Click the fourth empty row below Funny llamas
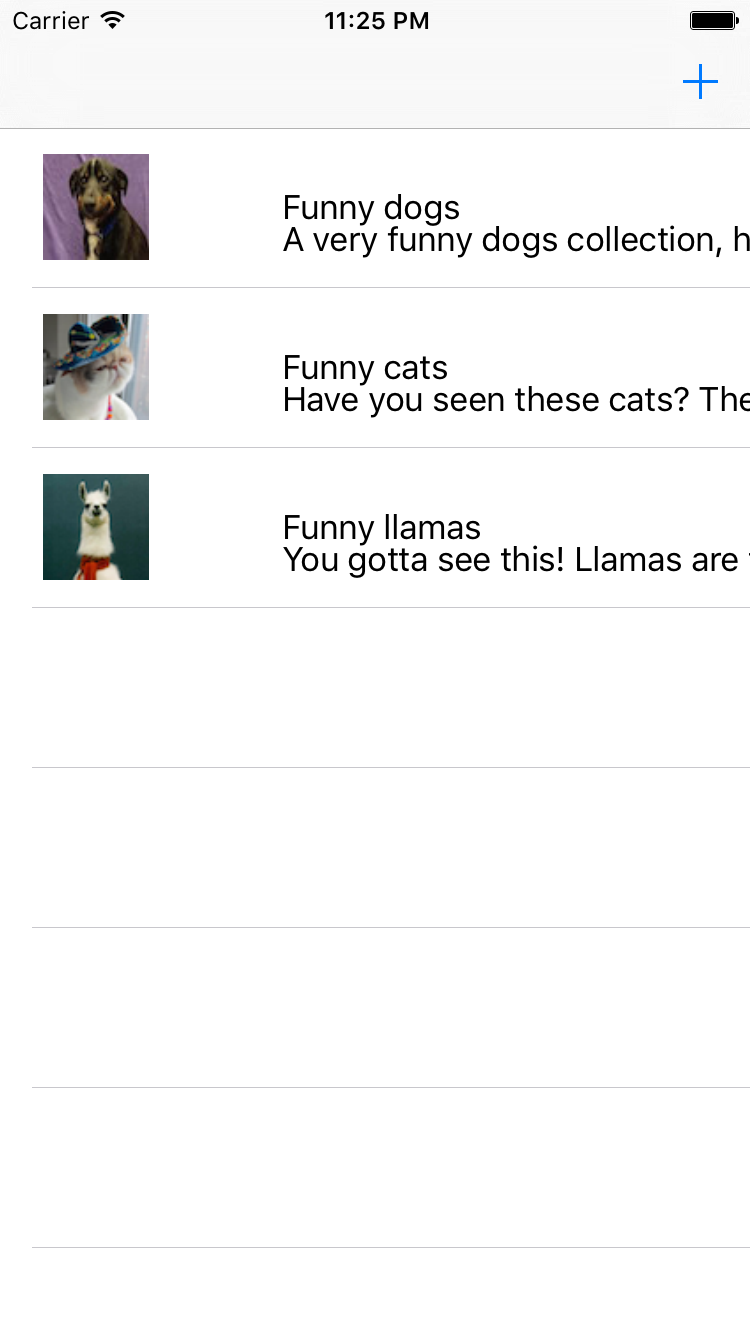This screenshot has height=1334, width=750. tap(390, 1168)
